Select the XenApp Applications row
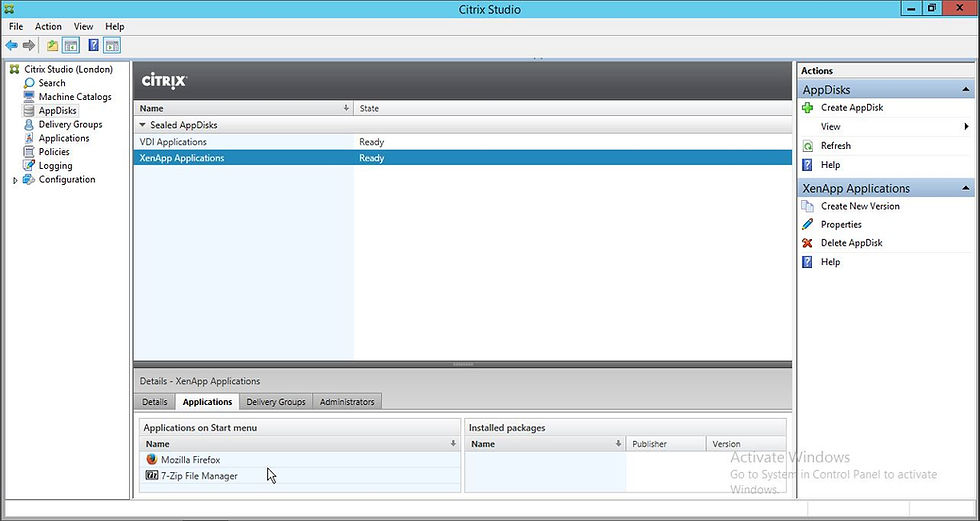 (x=462, y=158)
